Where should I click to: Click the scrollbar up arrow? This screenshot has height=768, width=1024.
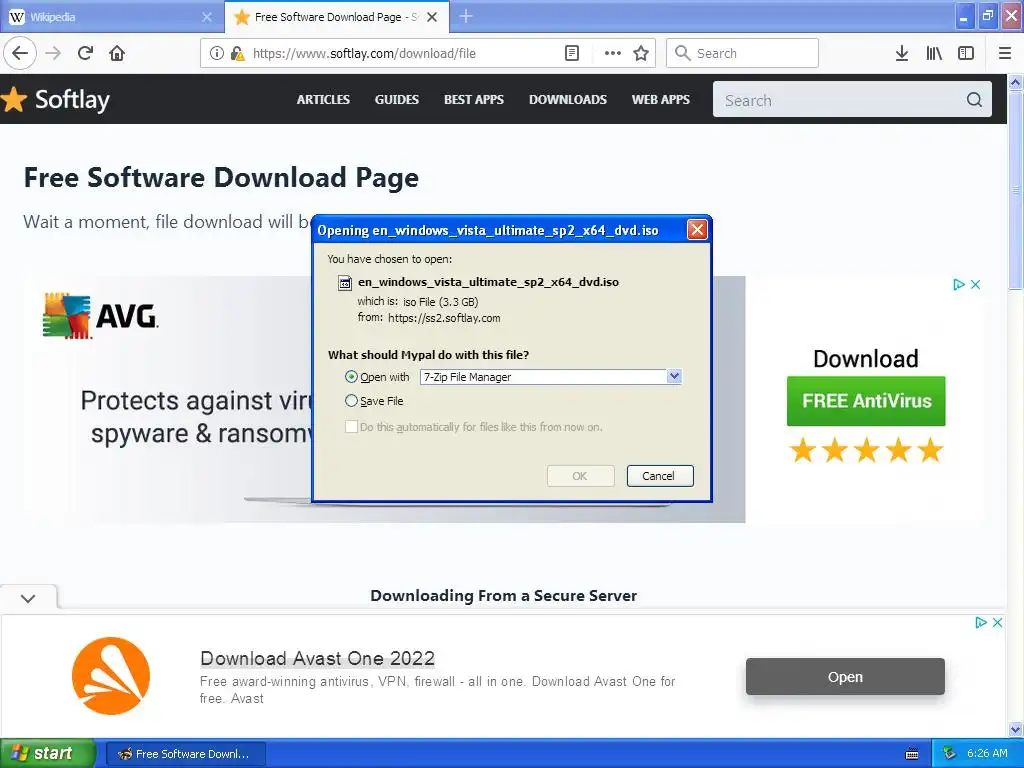[1016, 82]
